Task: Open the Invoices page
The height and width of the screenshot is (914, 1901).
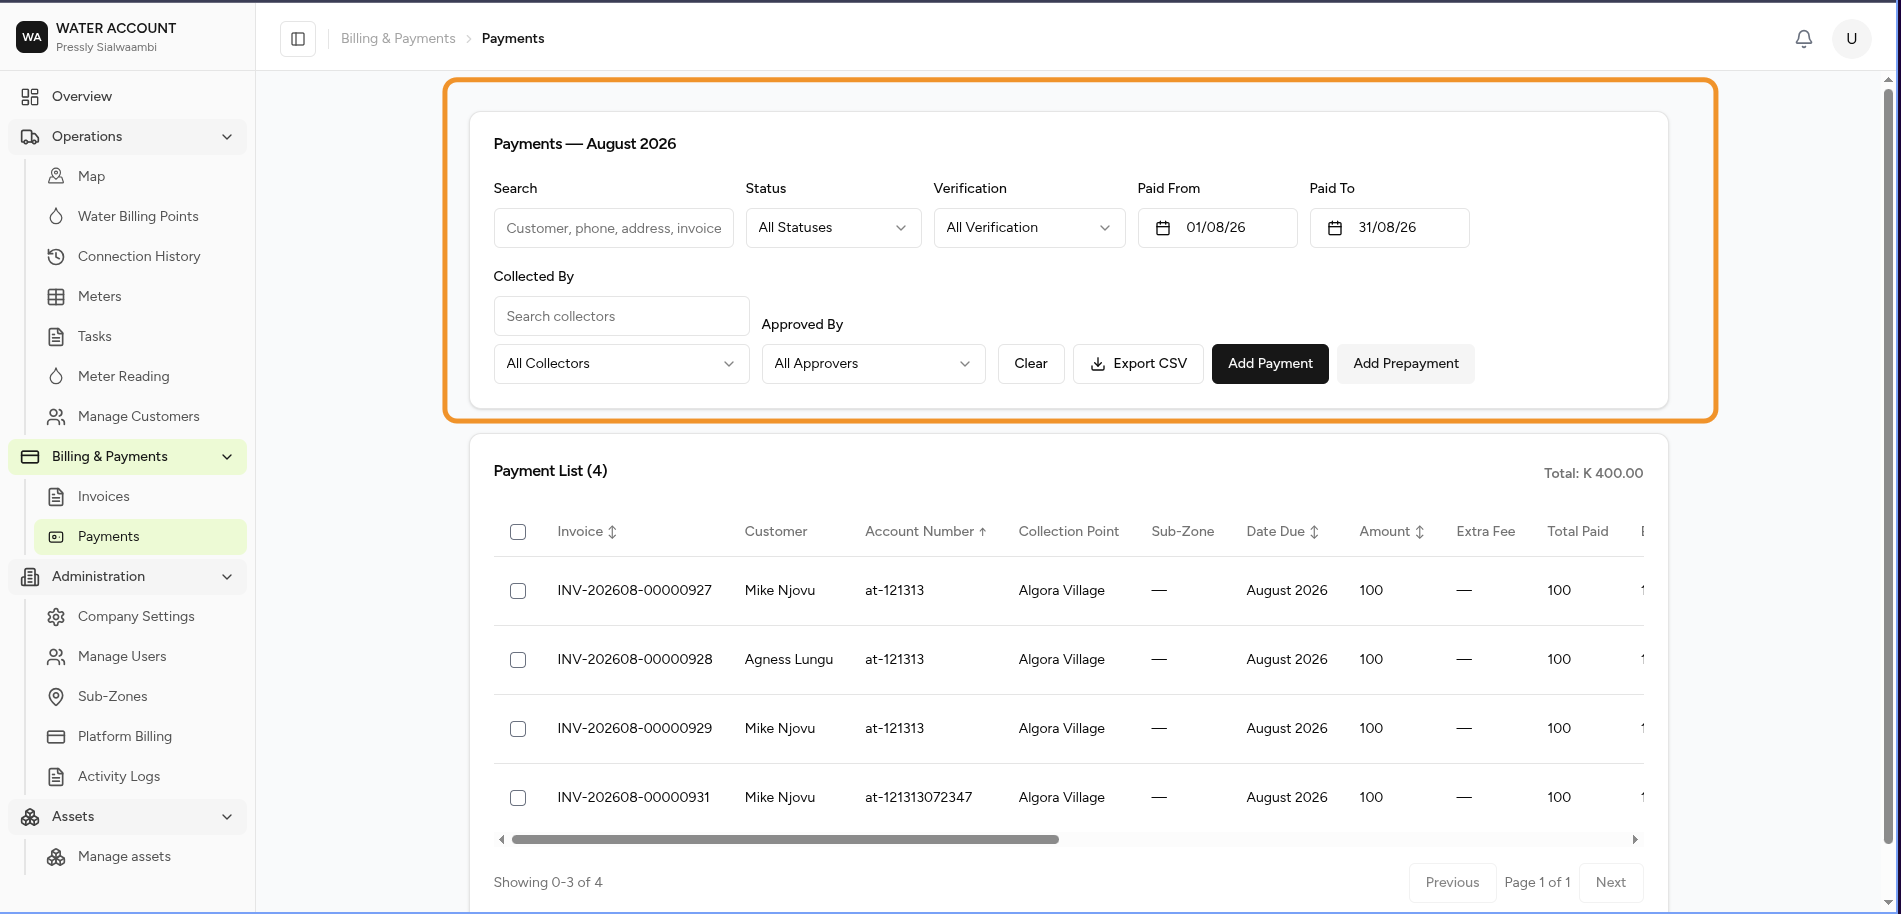Action: [139, 497]
